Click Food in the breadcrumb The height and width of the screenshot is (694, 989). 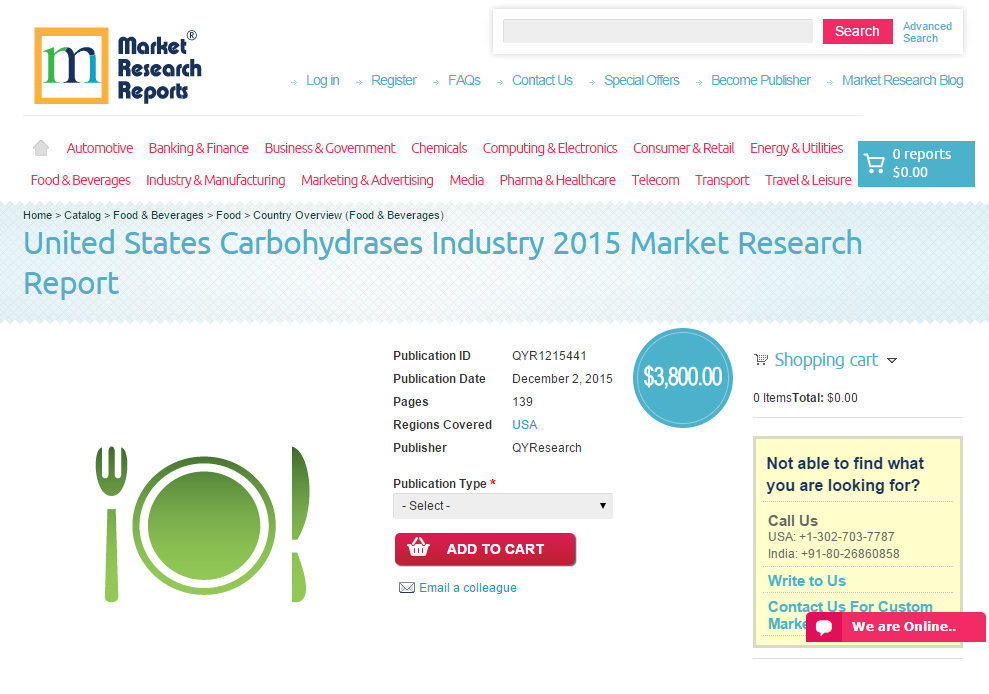[228, 215]
